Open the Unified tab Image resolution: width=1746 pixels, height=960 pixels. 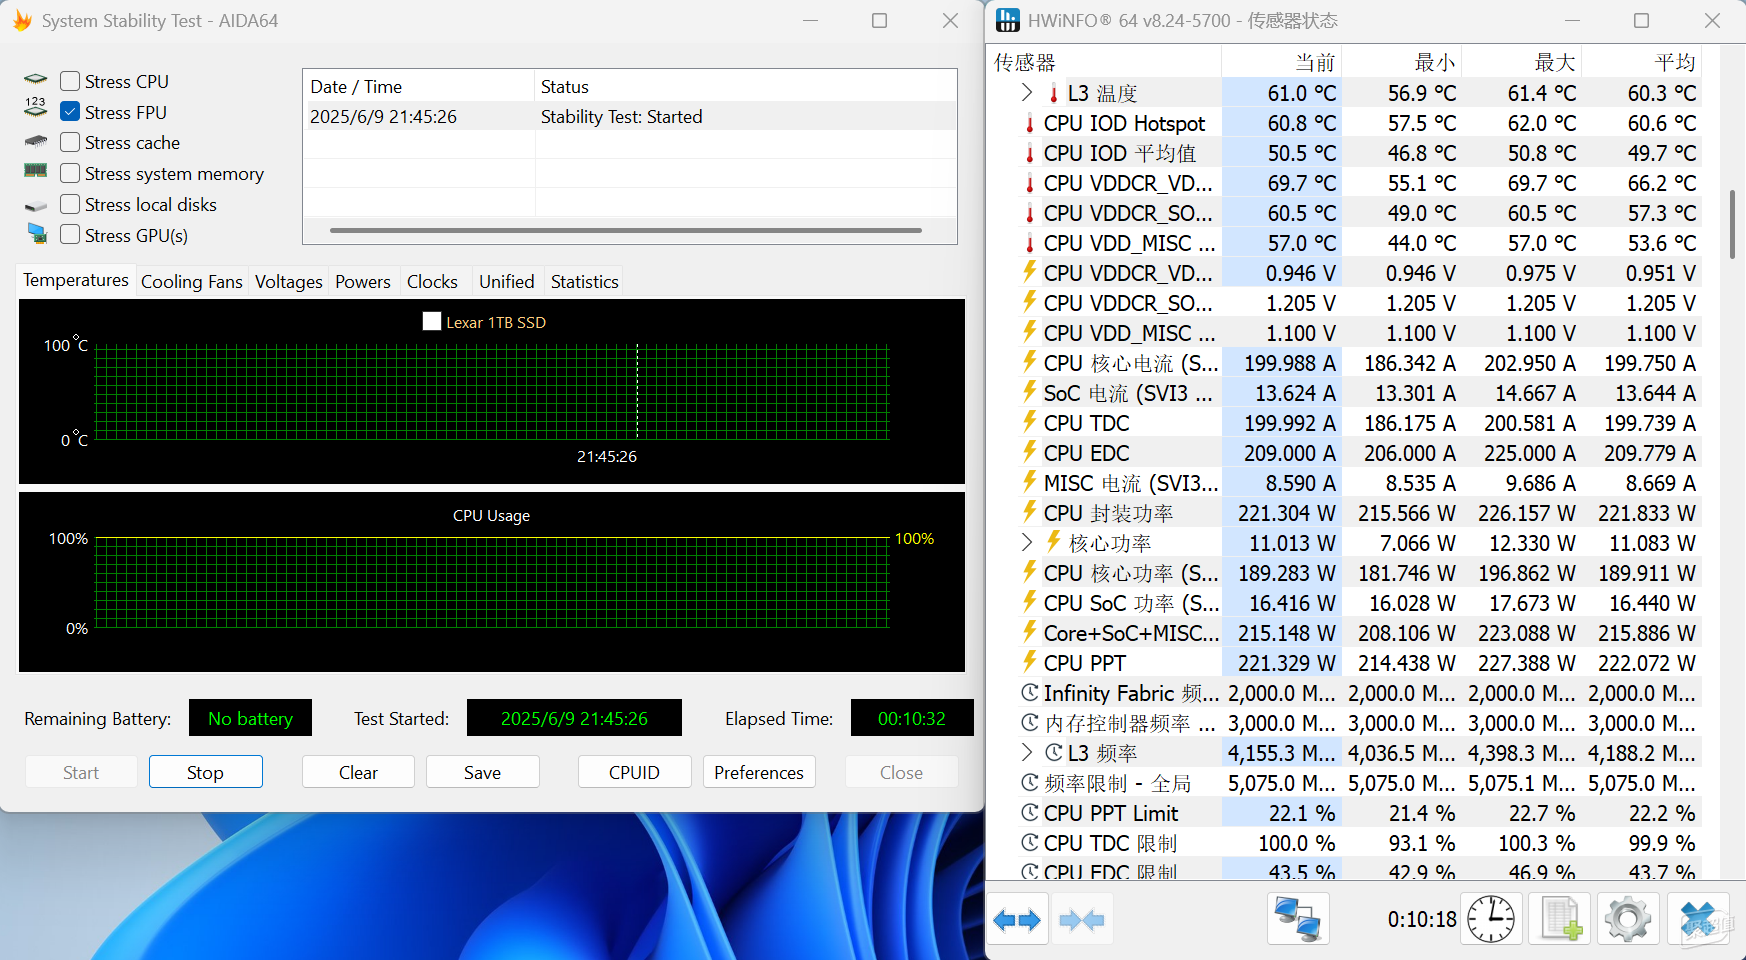(507, 282)
